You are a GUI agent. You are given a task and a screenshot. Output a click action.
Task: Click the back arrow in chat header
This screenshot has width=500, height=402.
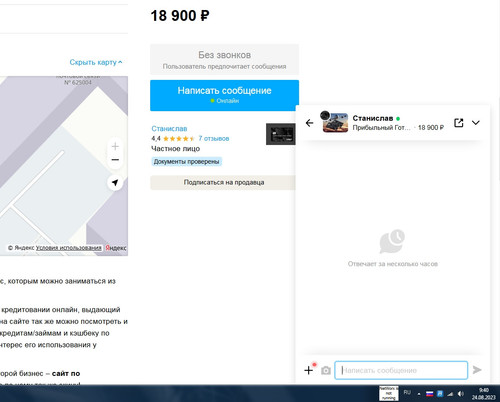309,123
